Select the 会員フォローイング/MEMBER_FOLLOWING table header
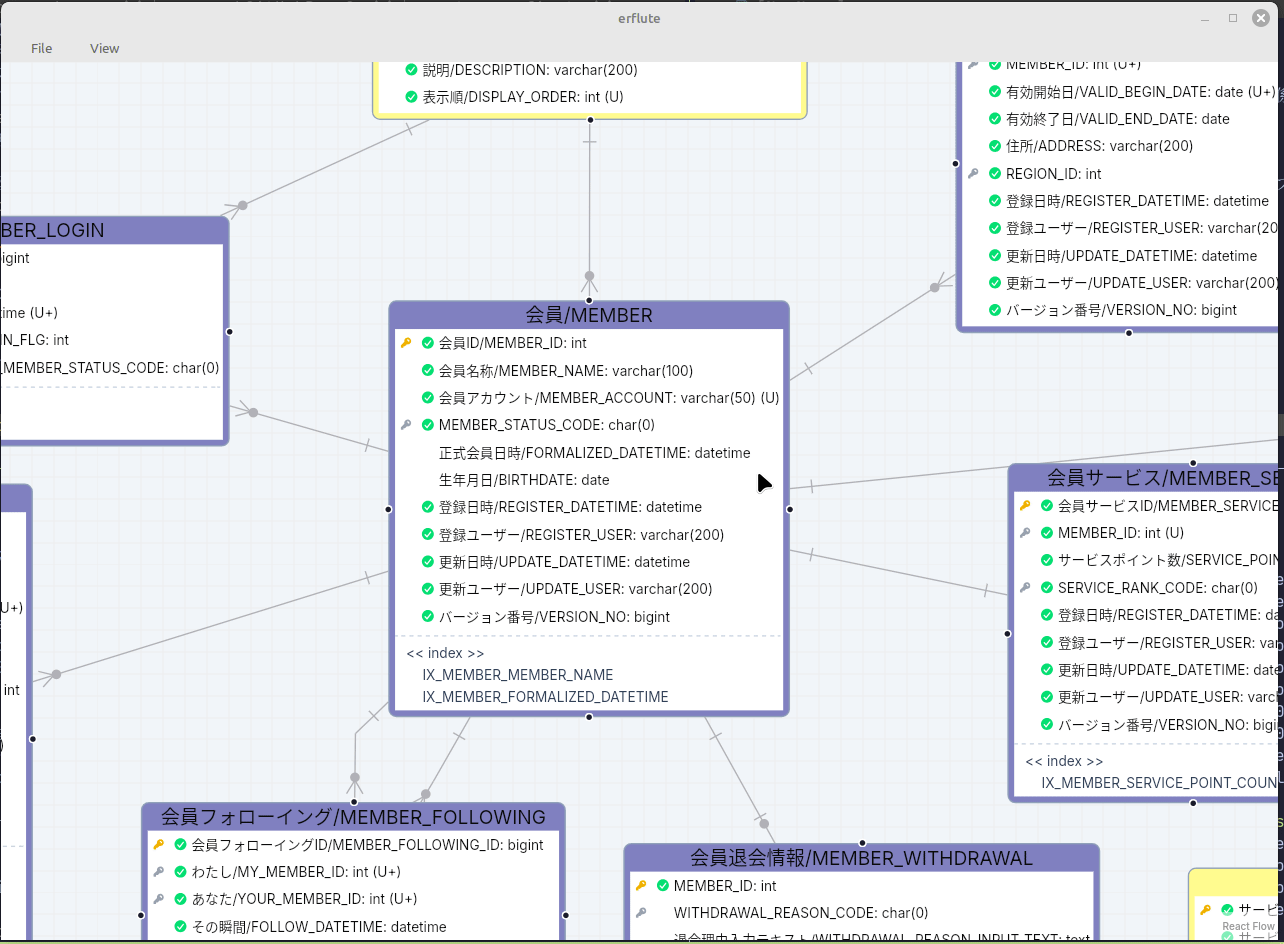Viewport: 1284px width, 944px height. tap(353, 817)
